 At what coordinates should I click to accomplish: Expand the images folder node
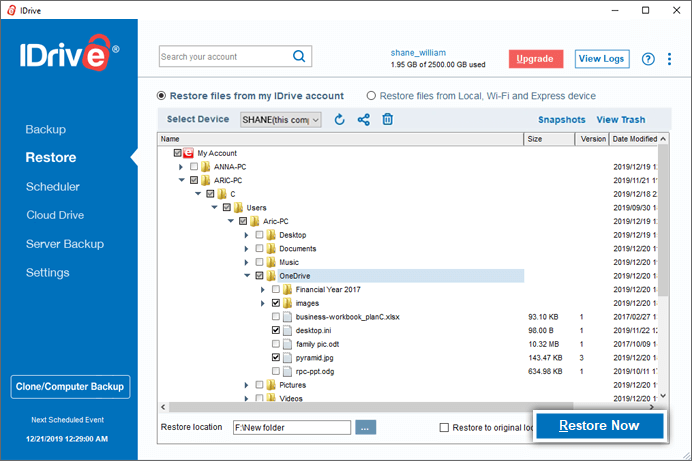tap(263, 304)
